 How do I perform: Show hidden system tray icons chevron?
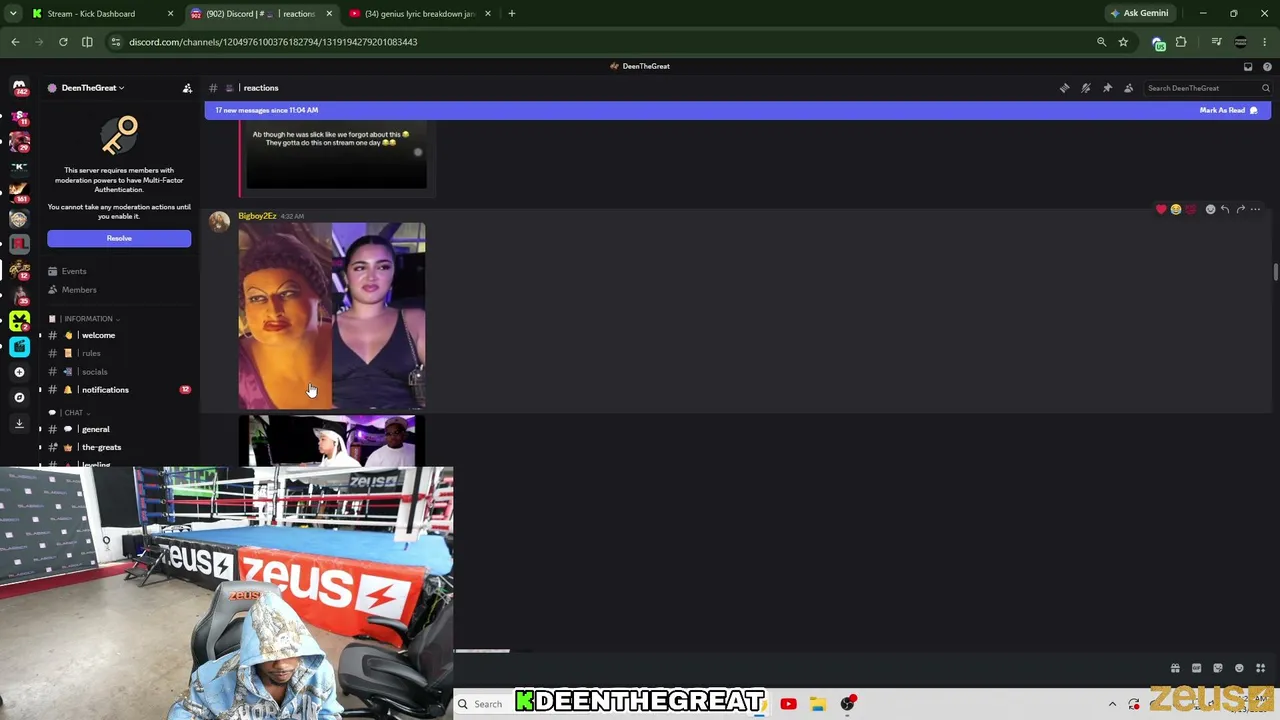pyautogui.click(x=1112, y=704)
